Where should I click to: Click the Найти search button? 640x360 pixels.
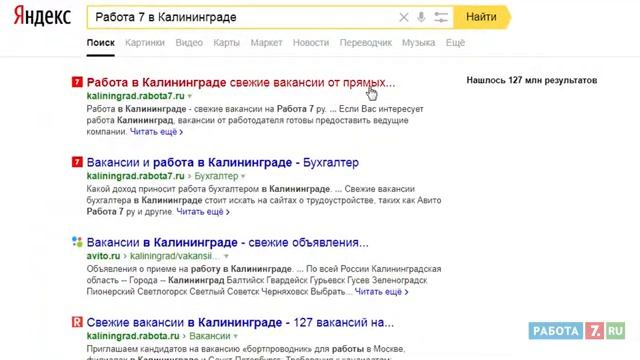482,17
